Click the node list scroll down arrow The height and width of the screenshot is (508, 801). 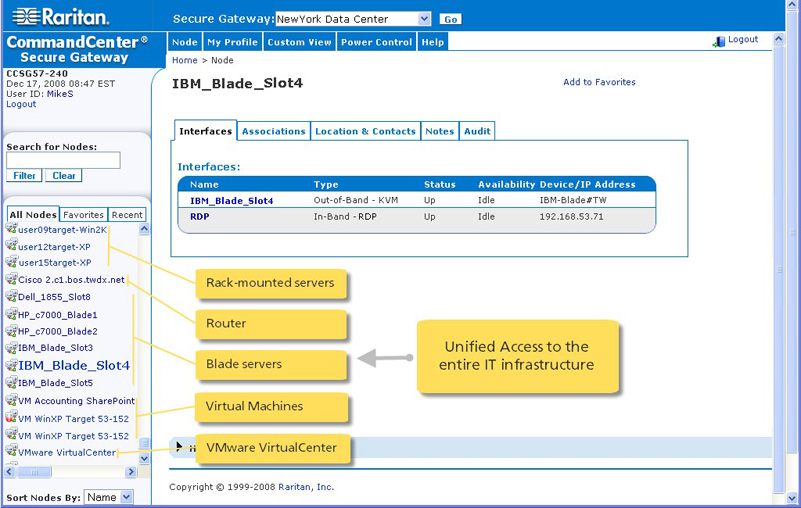pyautogui.click(x=144, y=458)
